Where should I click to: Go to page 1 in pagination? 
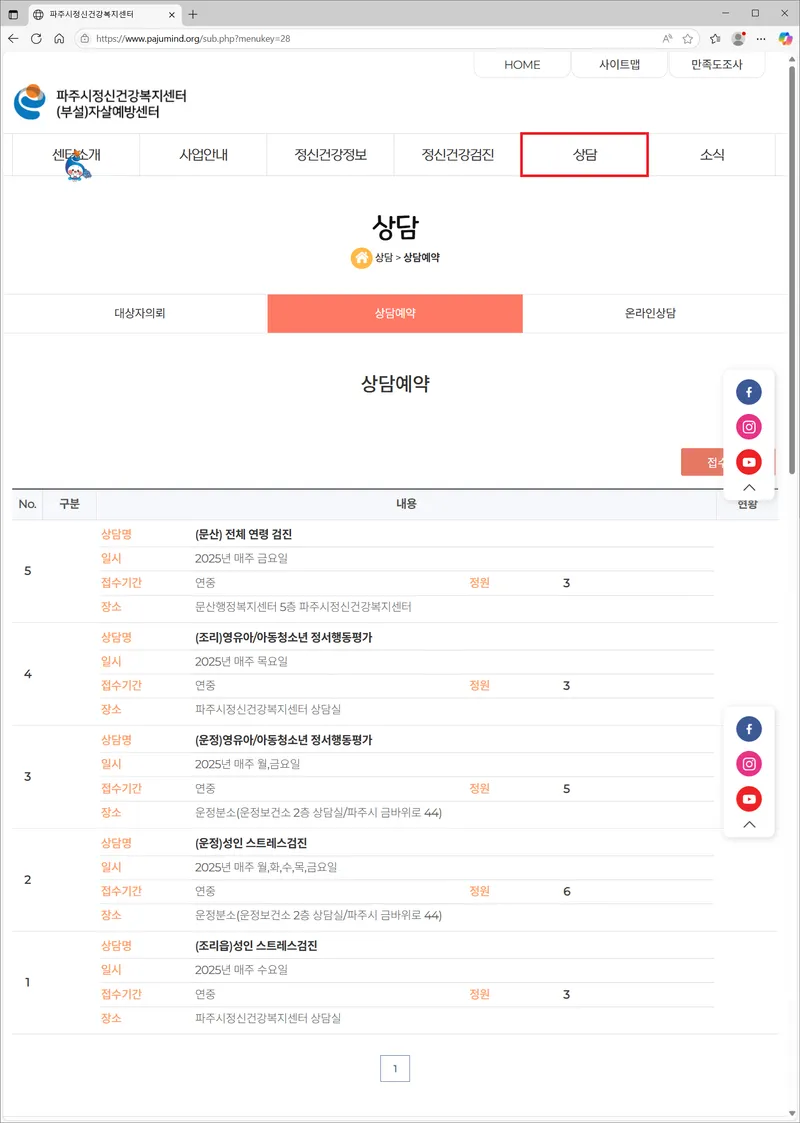[395, 1069]
